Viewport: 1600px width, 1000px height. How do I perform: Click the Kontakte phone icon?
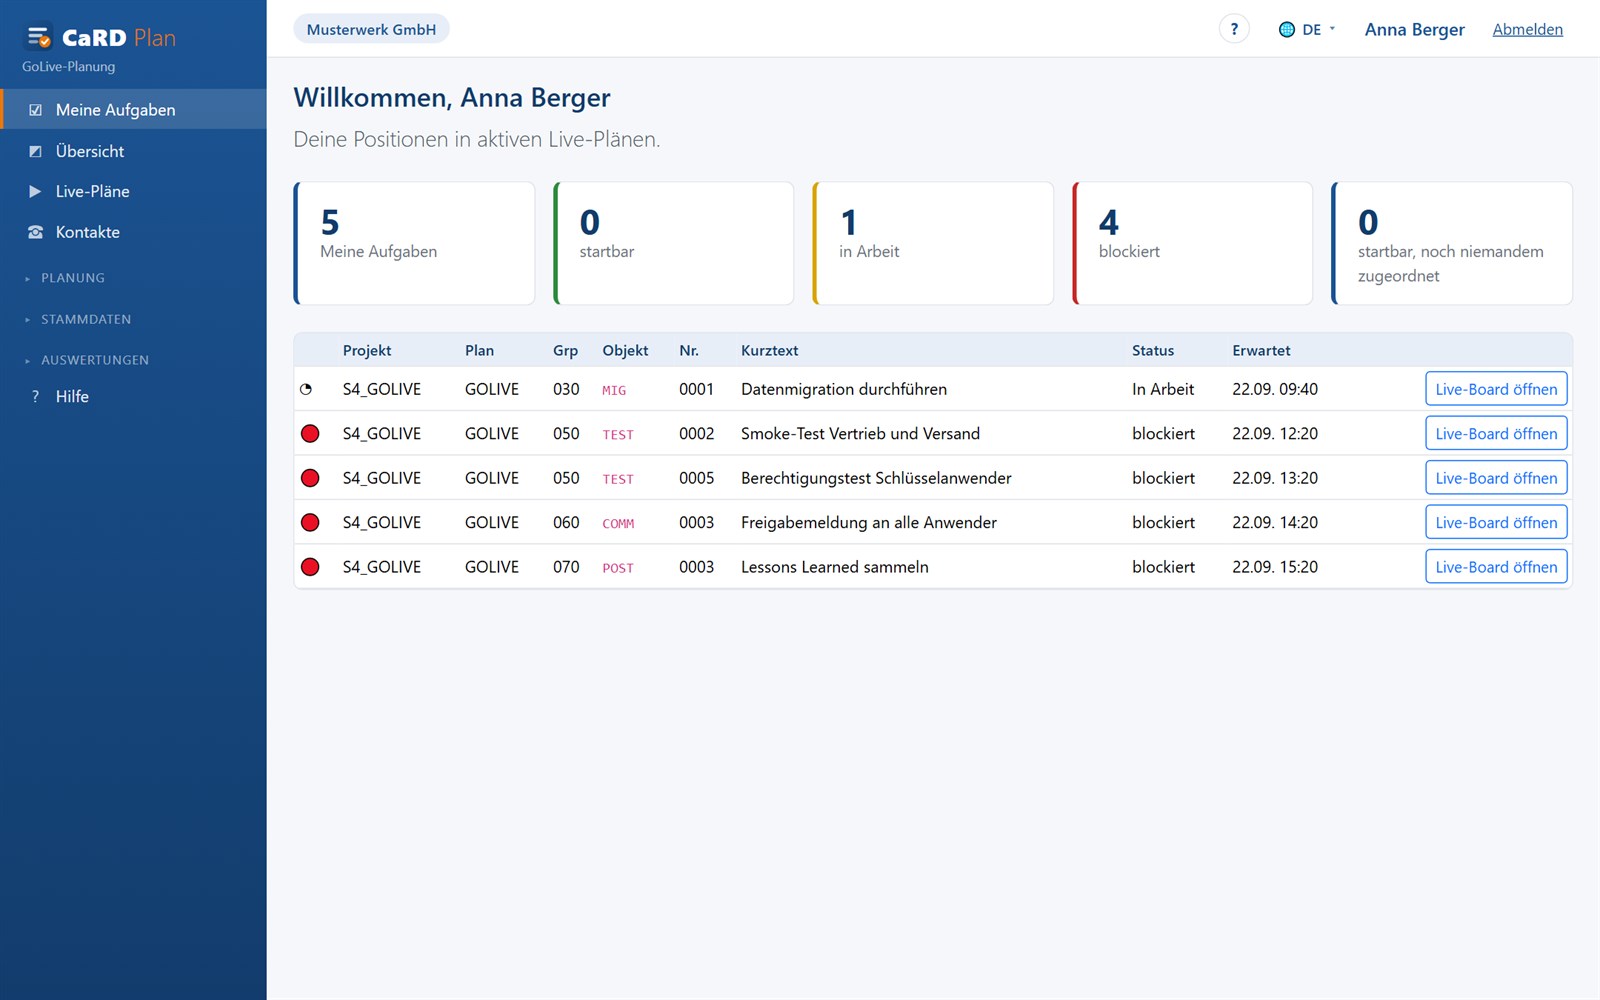36,232
